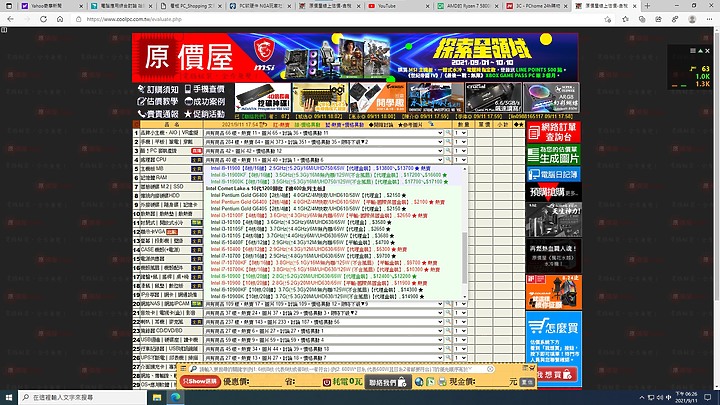Open the 成功案例 success cases link
The height and width of the screenshot is (405, 720).
pyautogui.click(x=204, y=101)
